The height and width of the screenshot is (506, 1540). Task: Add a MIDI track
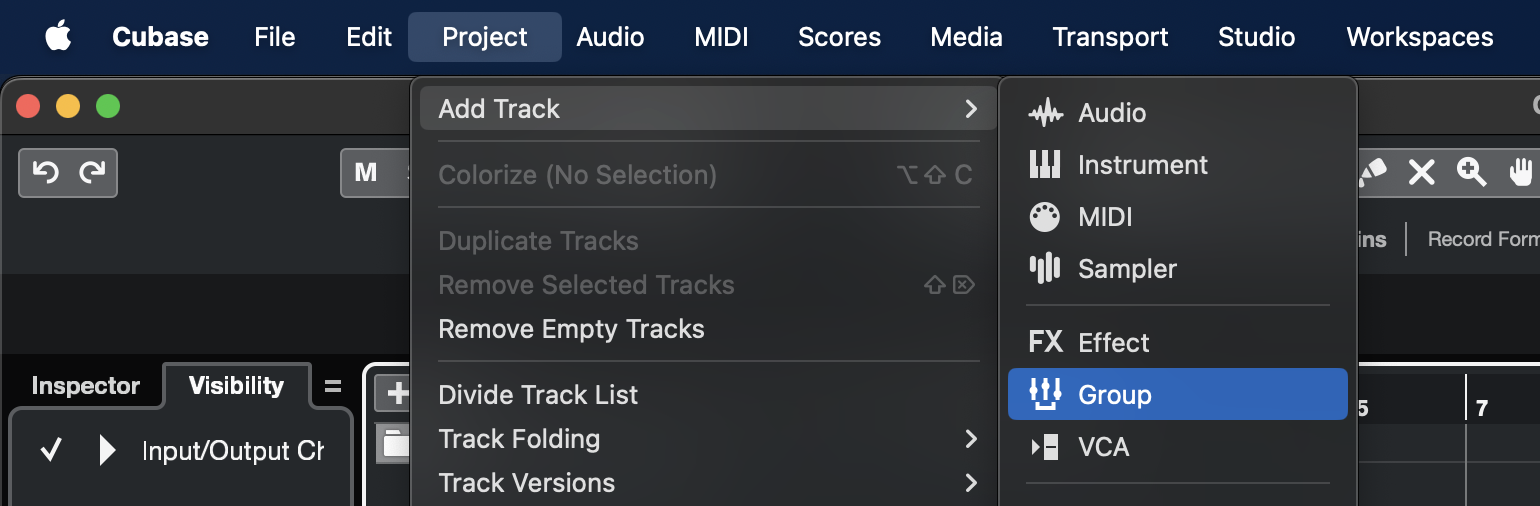(1104, 217)
